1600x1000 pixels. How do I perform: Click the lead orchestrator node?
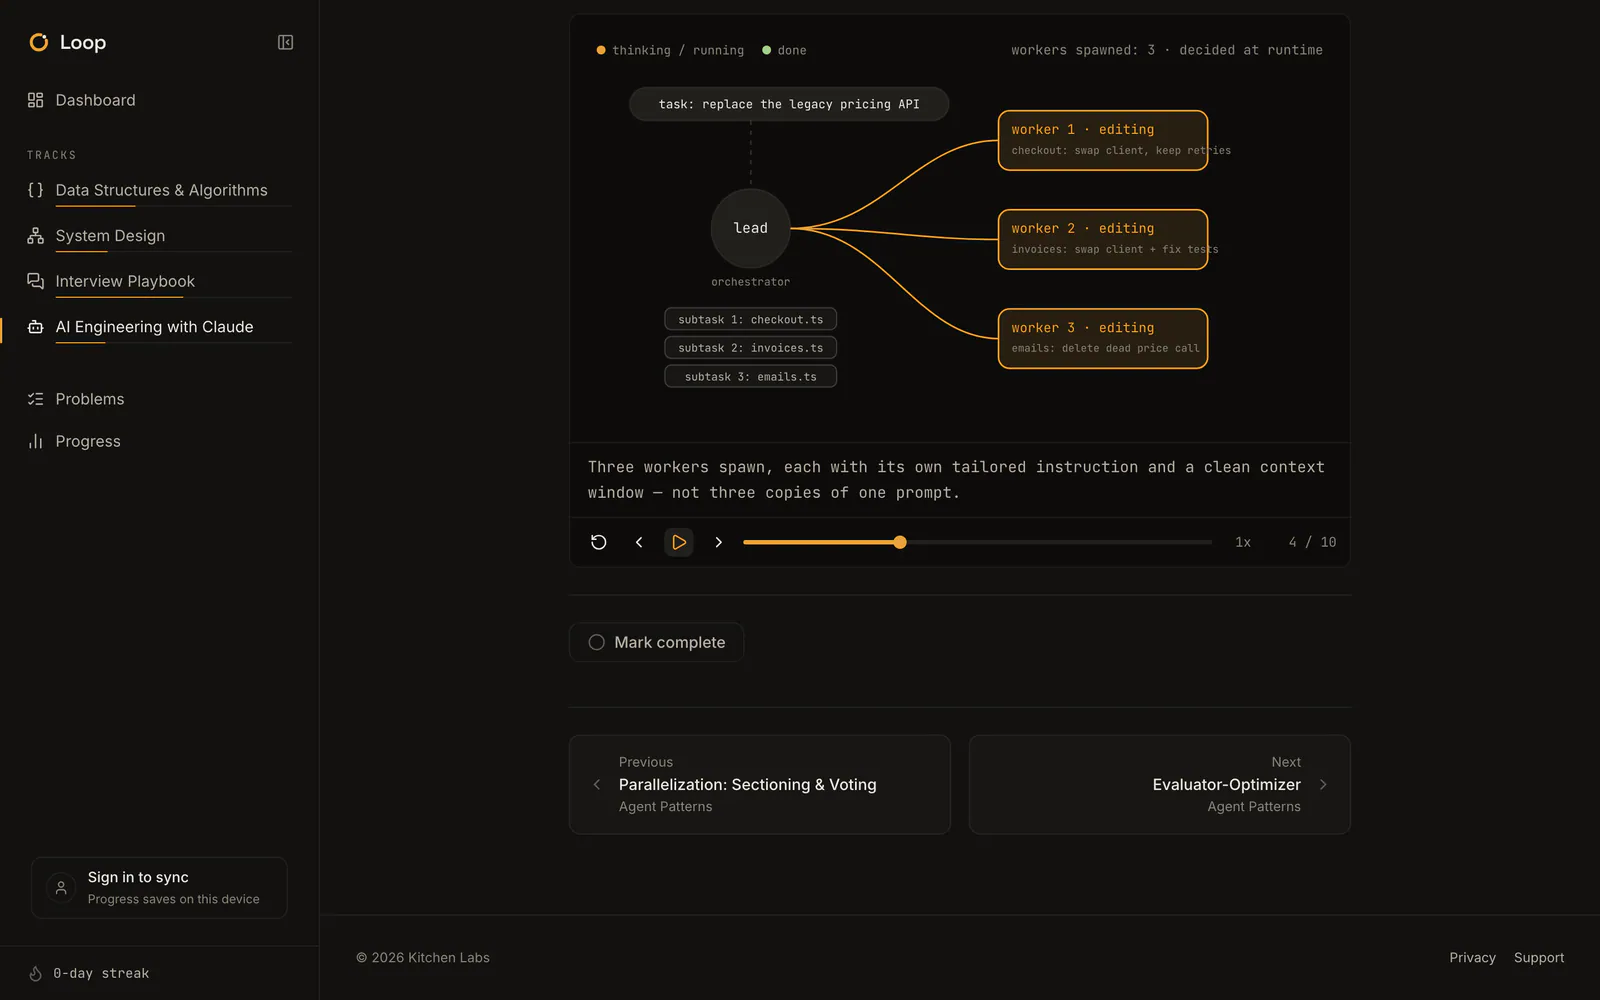point(751,228)
